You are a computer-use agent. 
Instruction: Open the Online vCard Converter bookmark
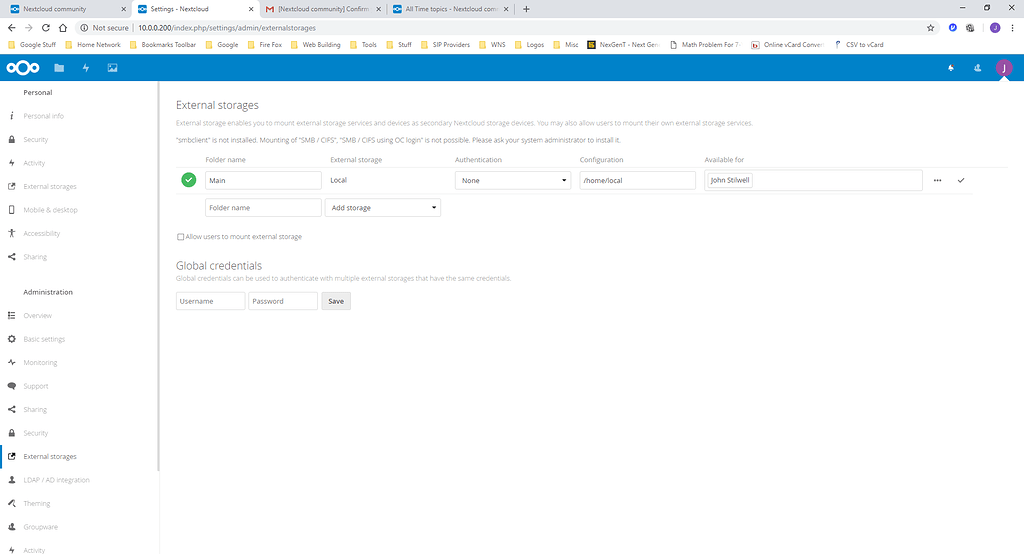pyautogui.click(x=787, y=45)
